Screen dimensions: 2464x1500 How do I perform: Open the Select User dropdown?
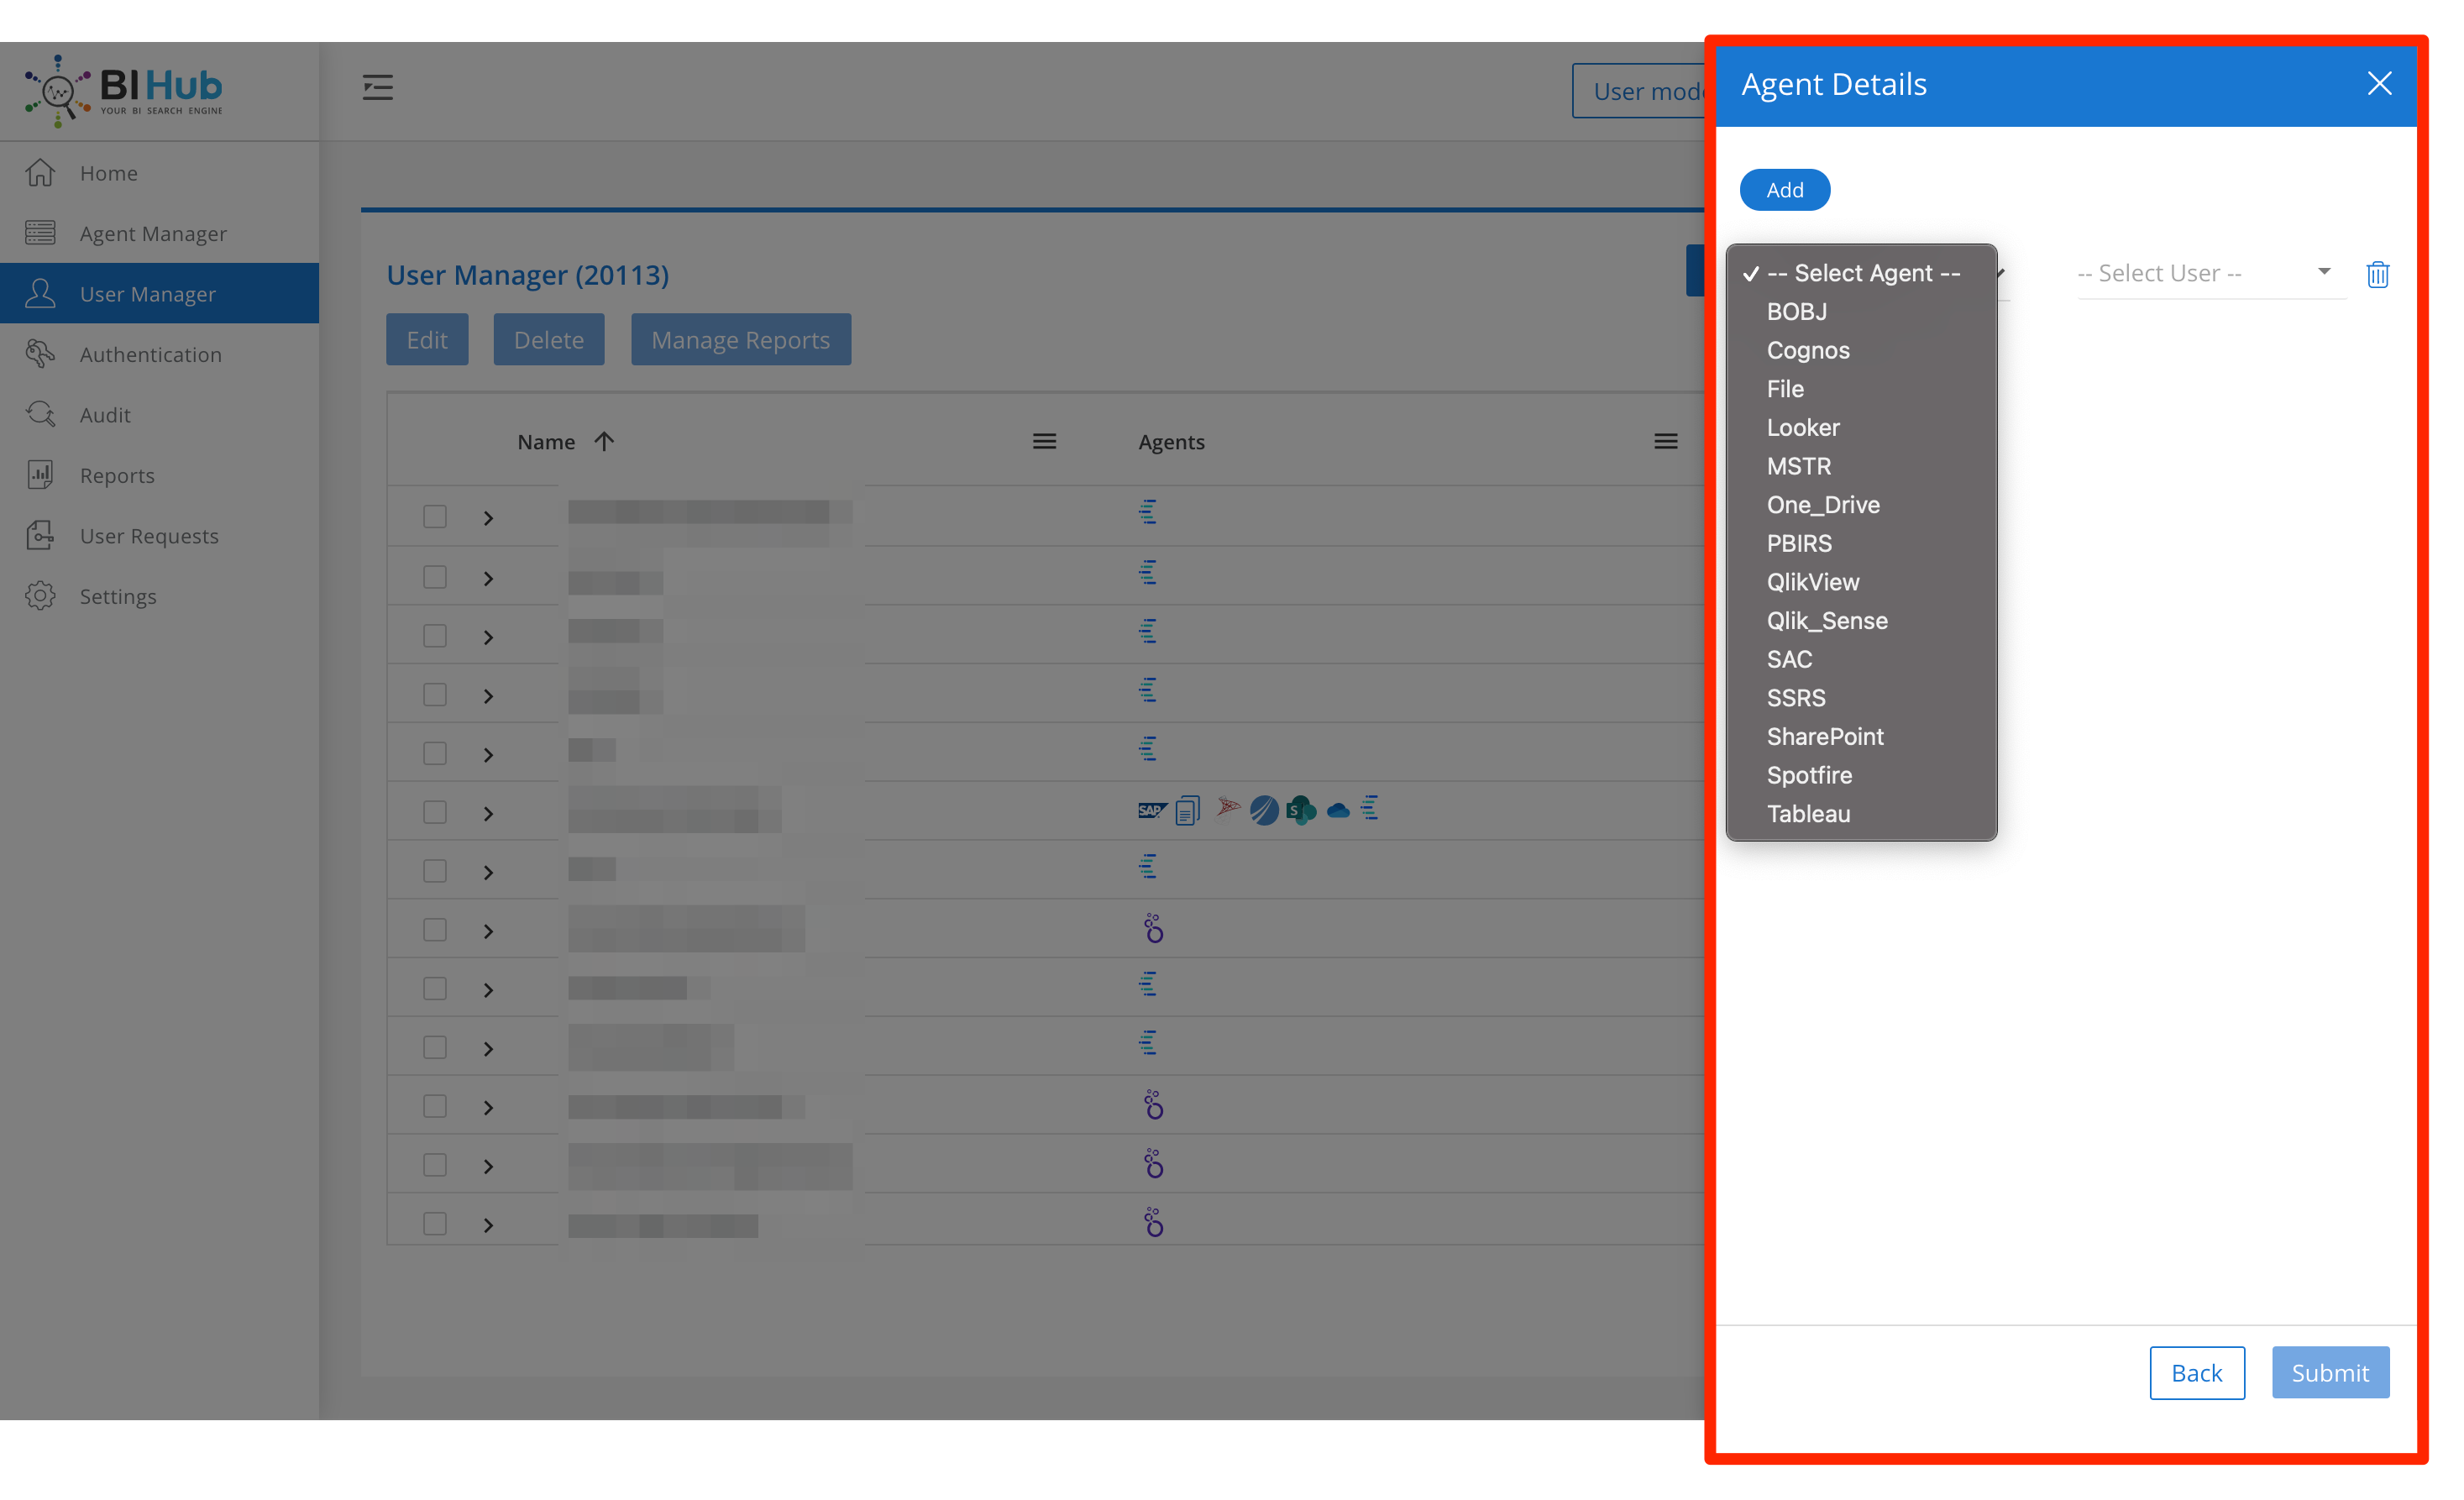coord(2210,273)
